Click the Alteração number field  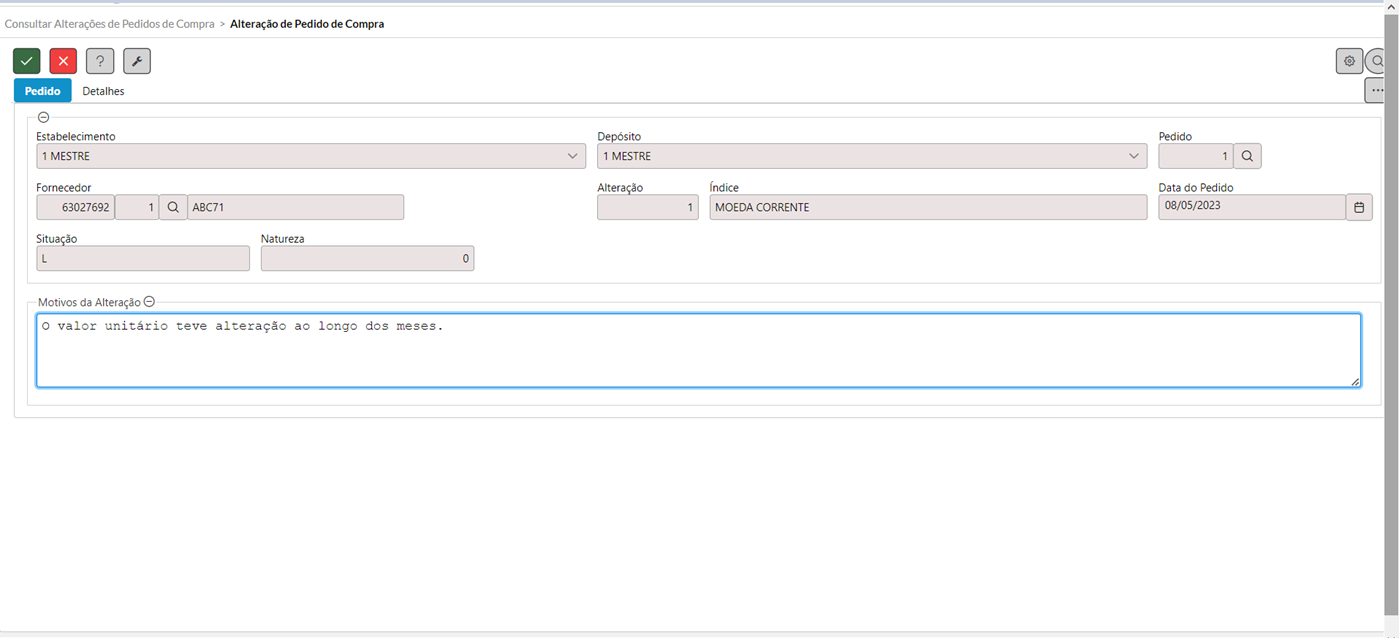pos(648,207)
